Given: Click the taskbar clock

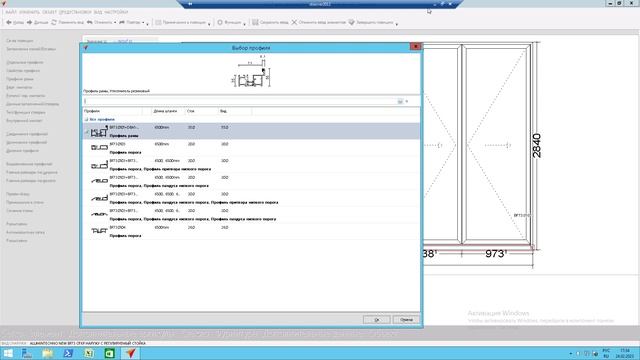Looking at the screenshot, I should 625,353.
